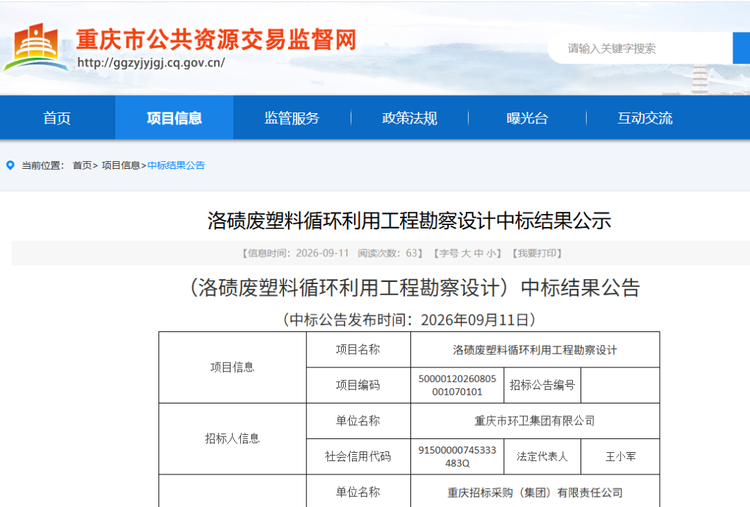Image resolution: width=750 pixels, height=507 pixels.
Task: Click the site title 重庆市公共资源交易监督网
Action: [216, 40]
